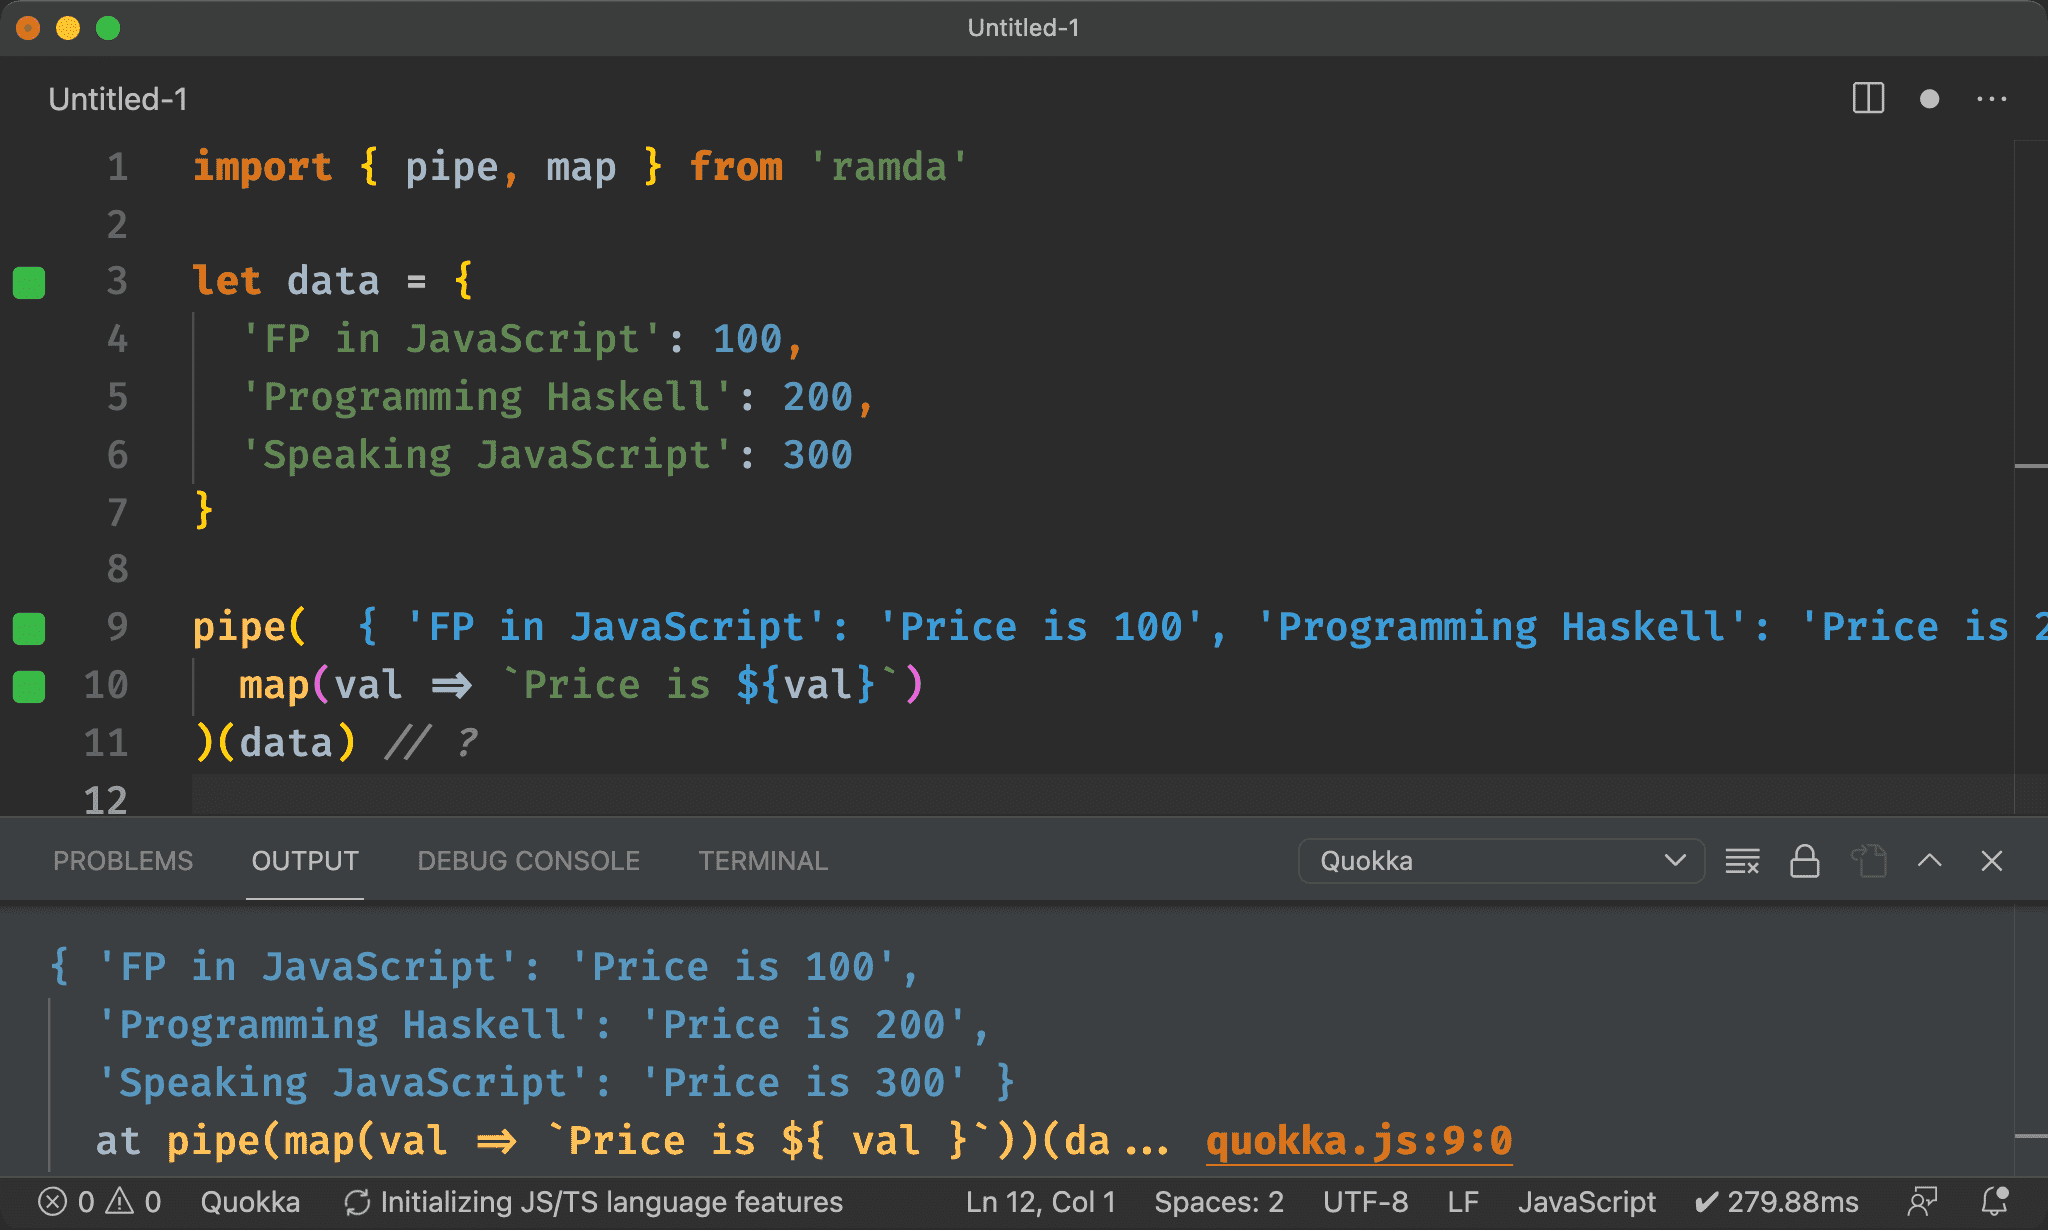Viewport: 2048px width, 1230px height.
Task: Follow the quokka.js:9:0 link
Action: pos(1359,1140)
